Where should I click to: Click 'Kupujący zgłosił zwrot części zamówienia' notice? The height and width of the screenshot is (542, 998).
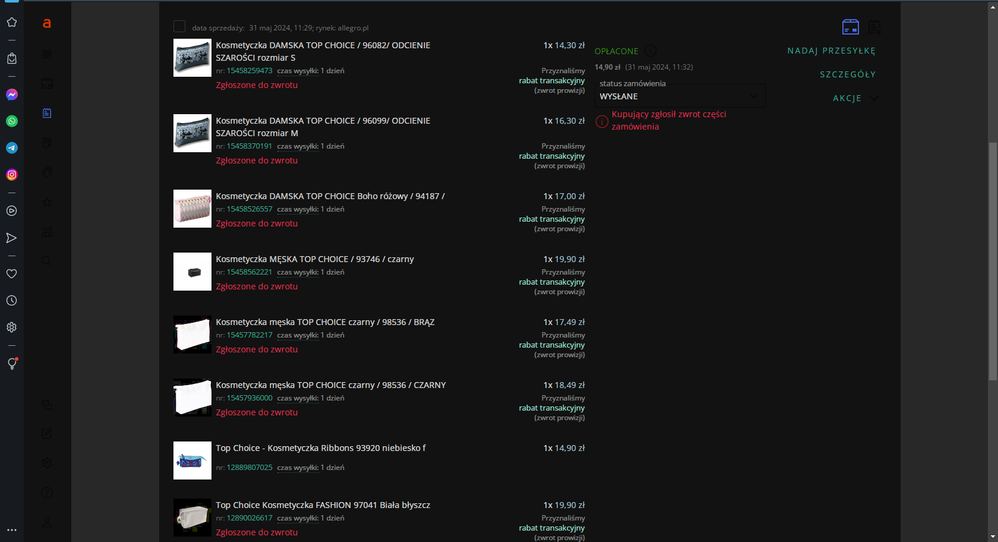[669, 120]
